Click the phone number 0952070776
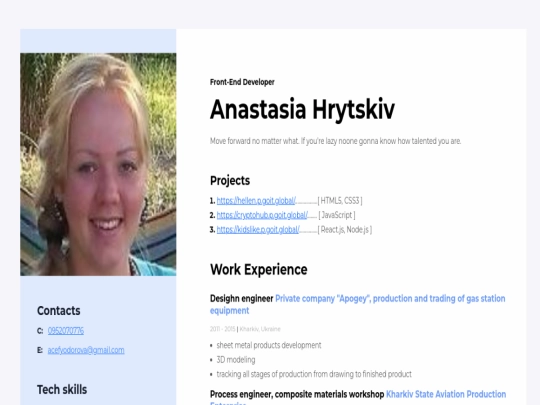Image resolution: width=540 pixels, height=405 pixels. click(x=66, y=331)
